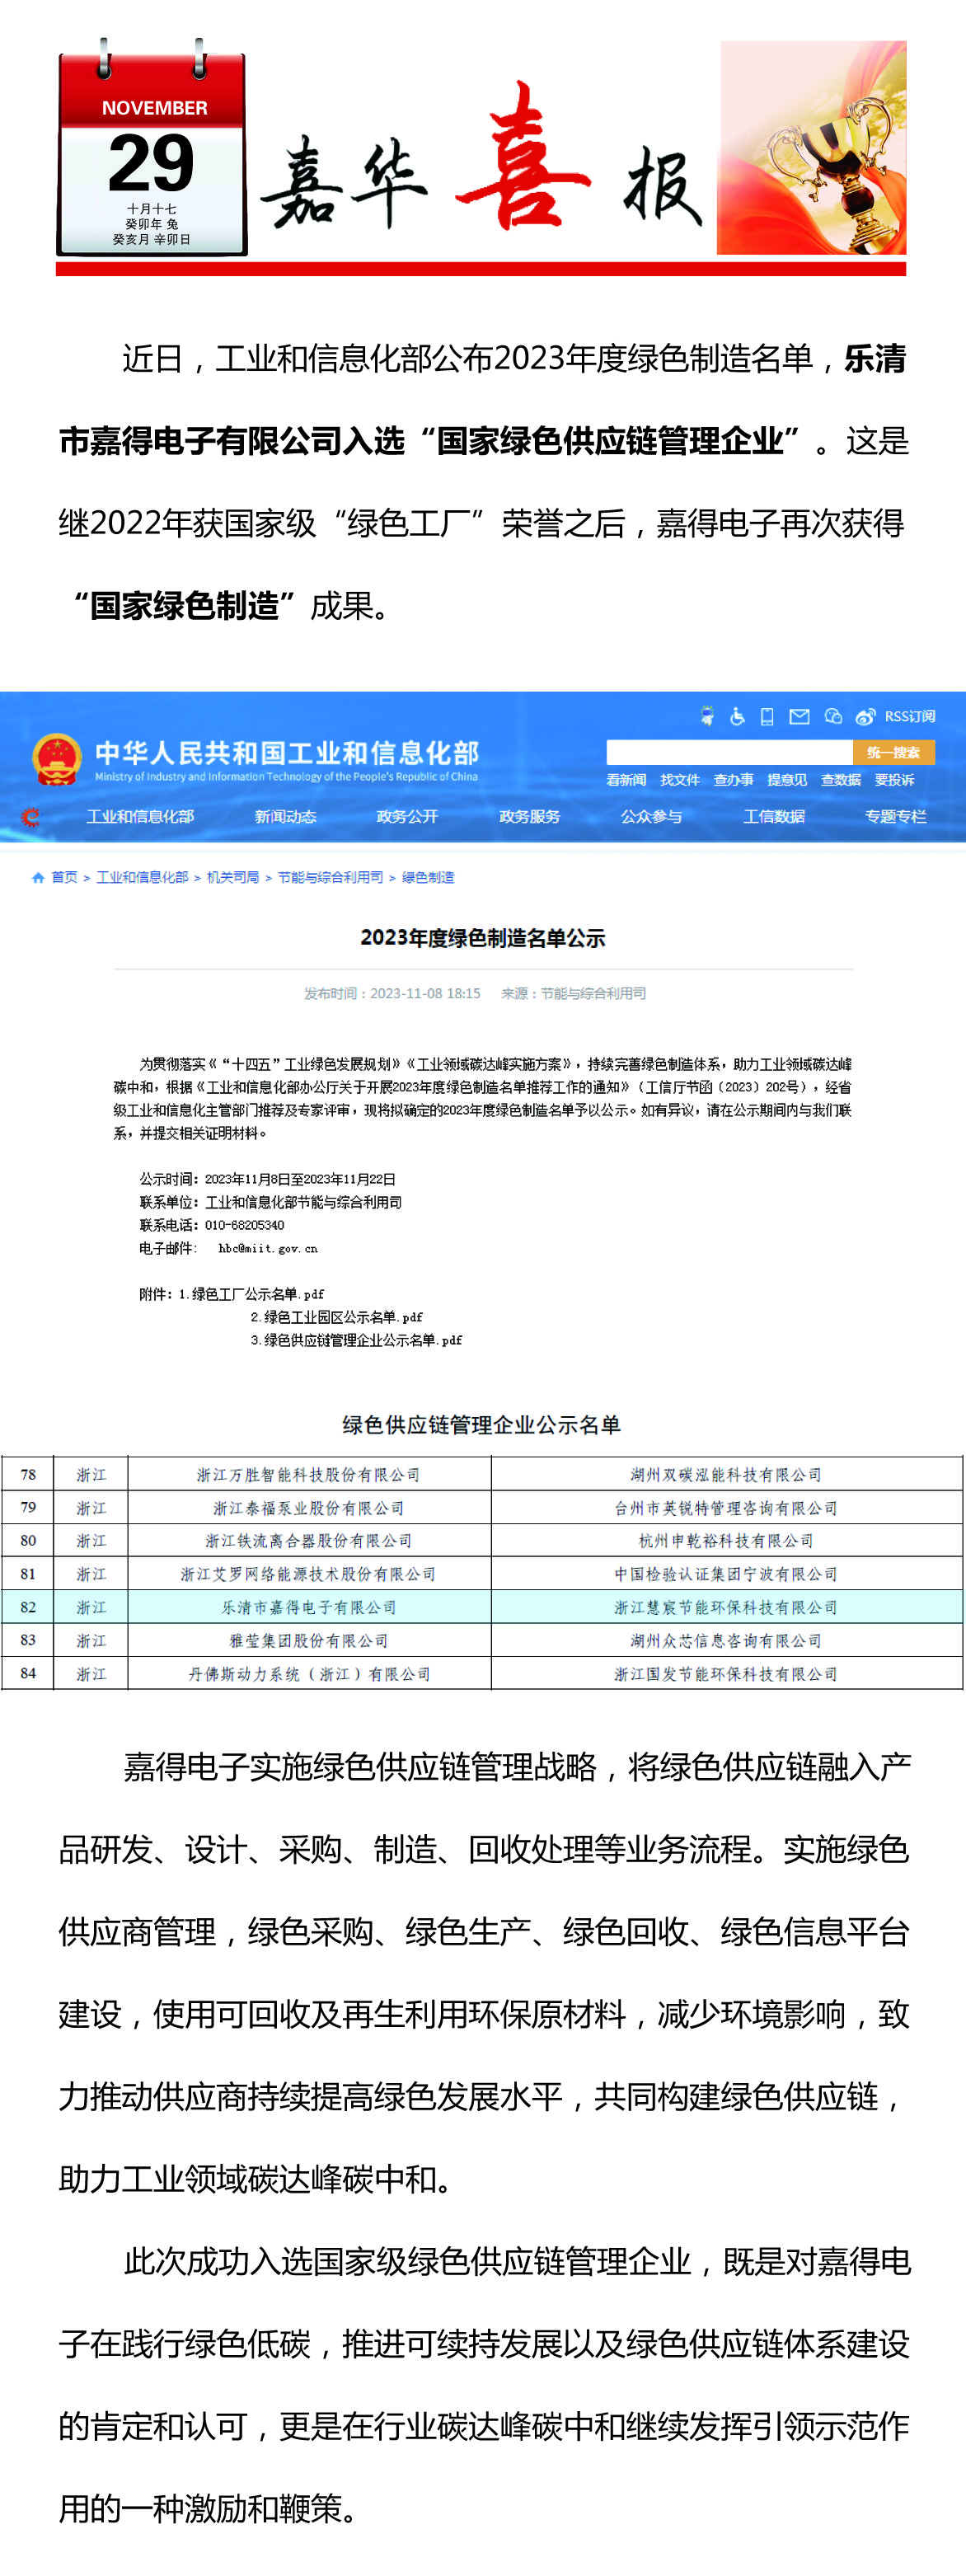This screenshot has width=966, height=2576.
Task: Click table cell 雅莹集团股份有限公司
Action: tap(309, 1641)
